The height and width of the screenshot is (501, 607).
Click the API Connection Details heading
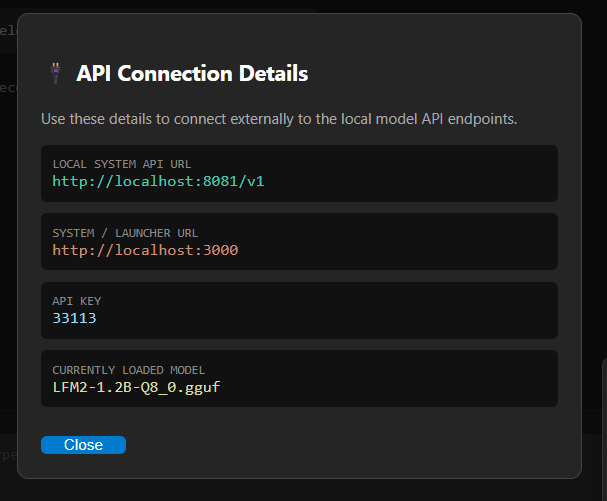point(192,74)
